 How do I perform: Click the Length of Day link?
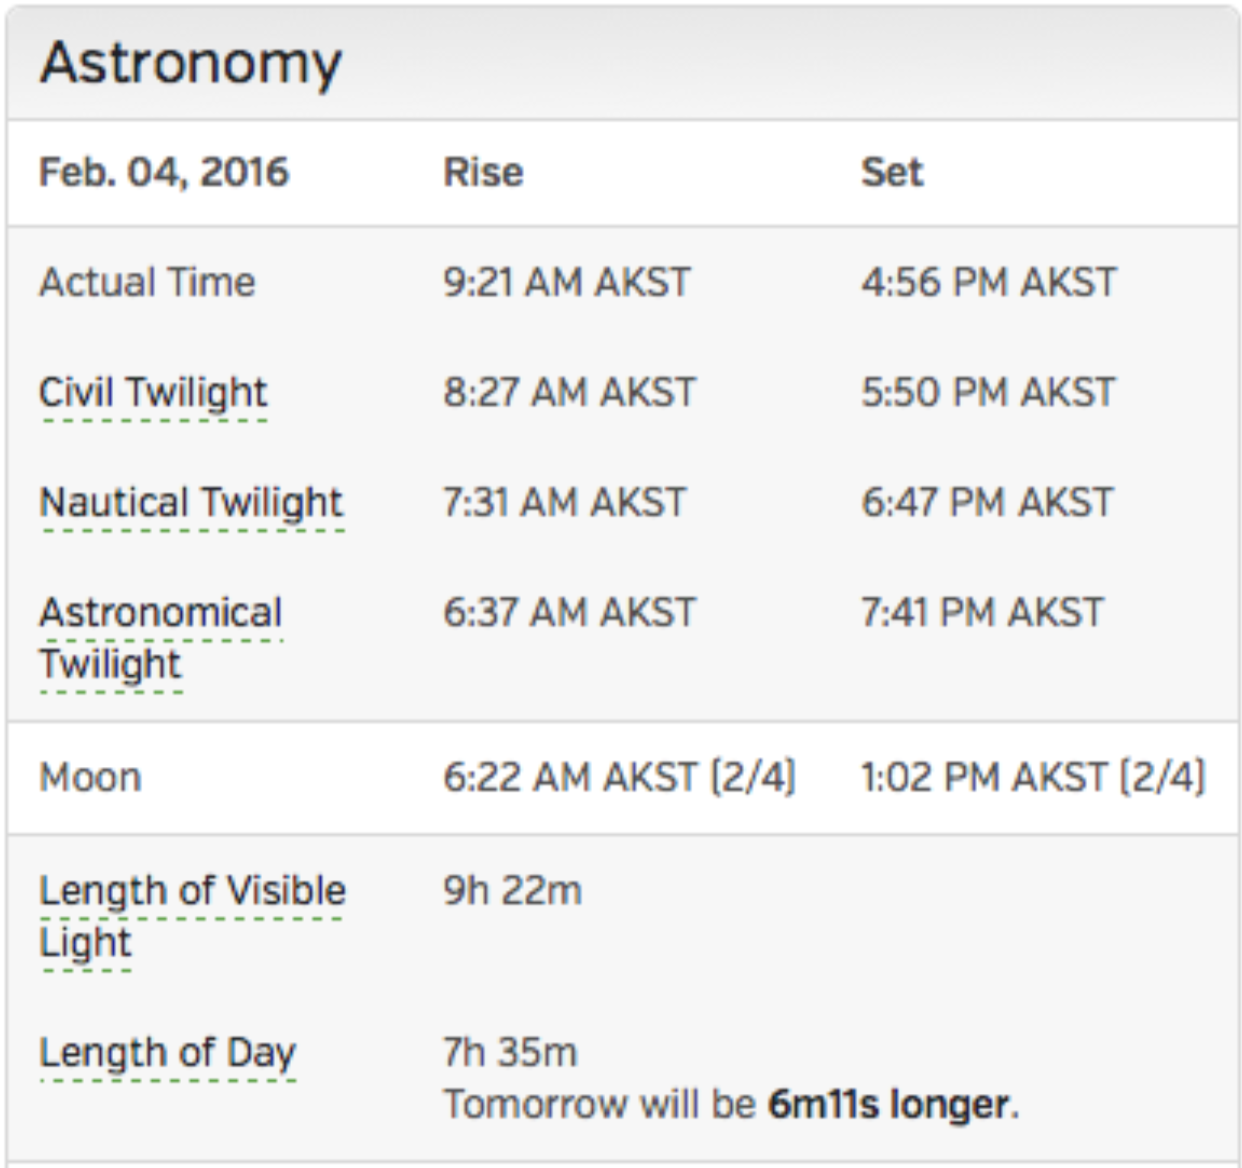point(167,1053)
